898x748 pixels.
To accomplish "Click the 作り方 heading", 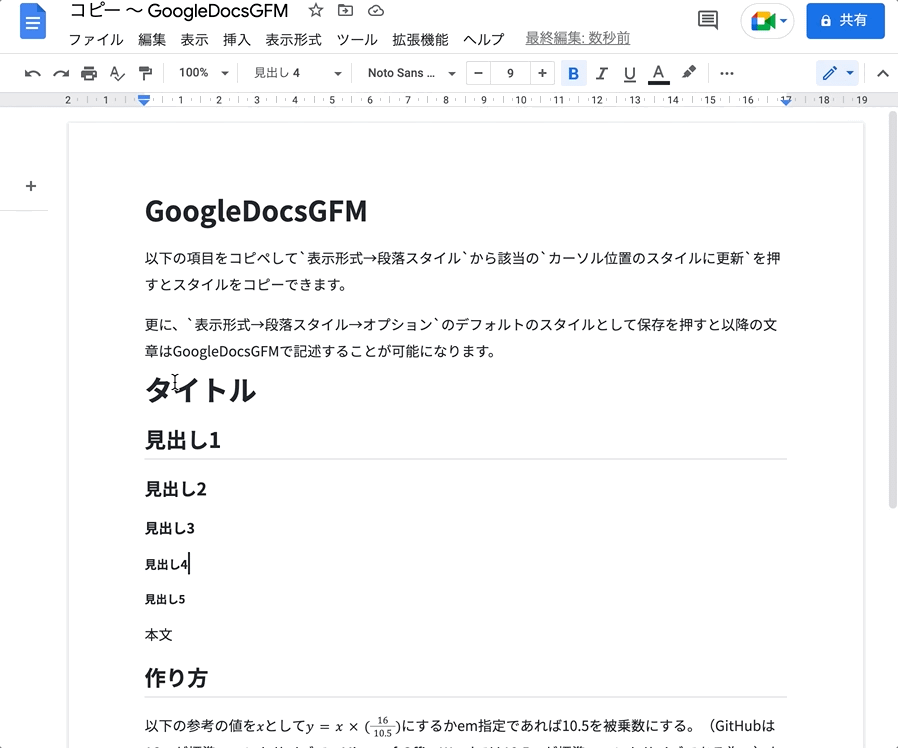I will [176, 678].
